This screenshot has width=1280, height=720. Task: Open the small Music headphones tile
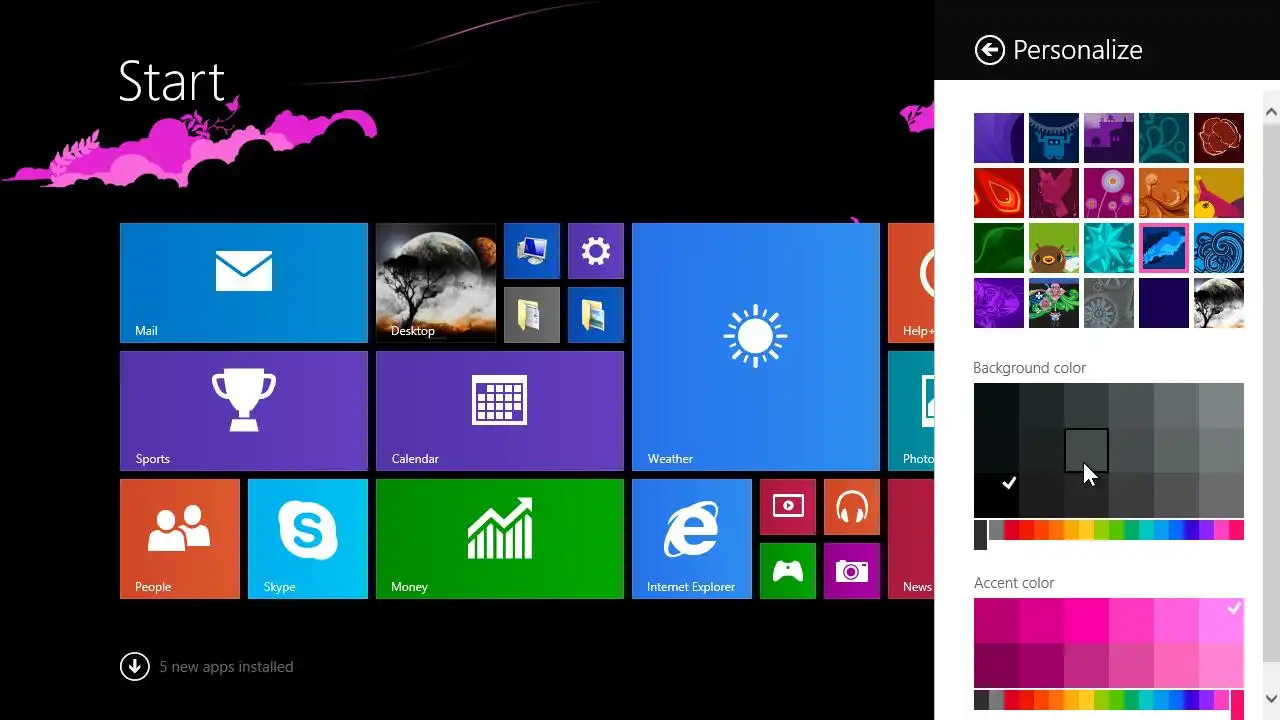[852, 507]
